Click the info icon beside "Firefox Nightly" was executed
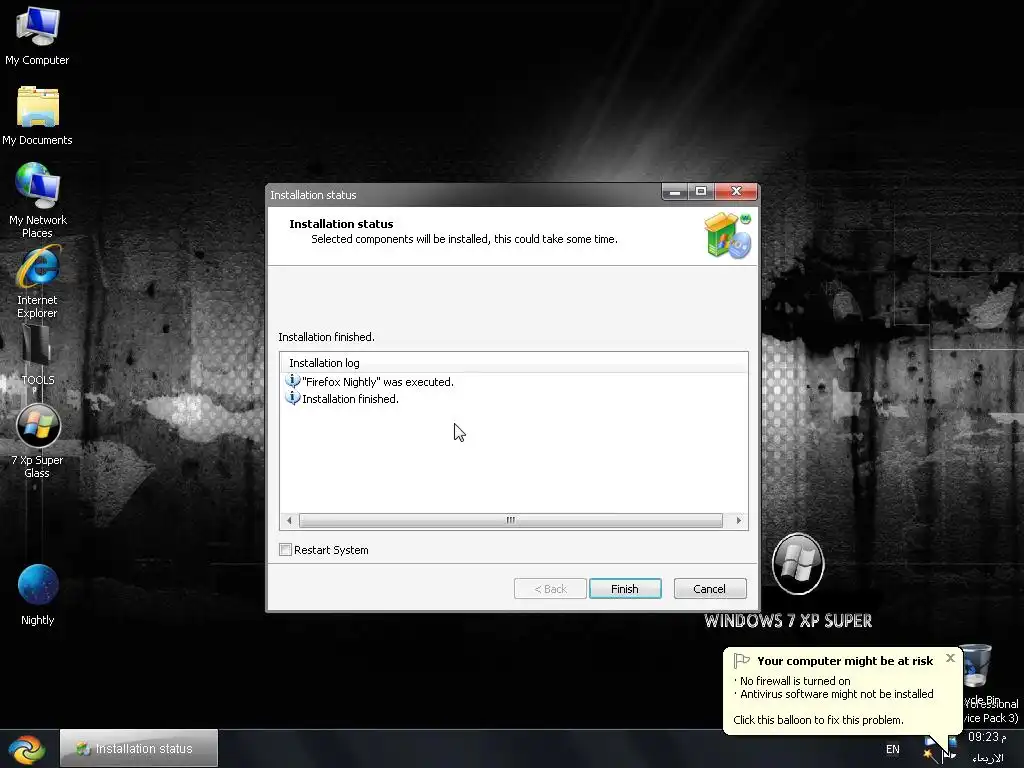Viewport: 1024px width, 768px height. pyautogui.click(x=293, y=381)
